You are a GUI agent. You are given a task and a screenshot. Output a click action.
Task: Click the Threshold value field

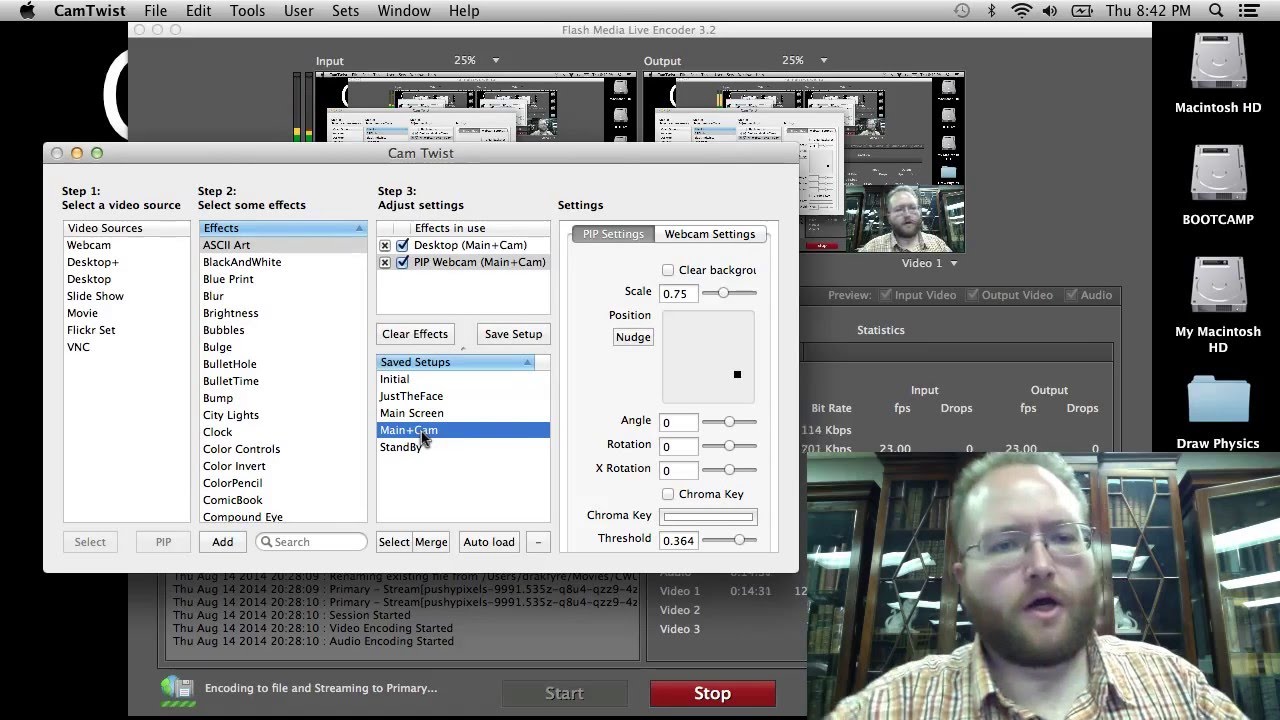click(678, 540)
